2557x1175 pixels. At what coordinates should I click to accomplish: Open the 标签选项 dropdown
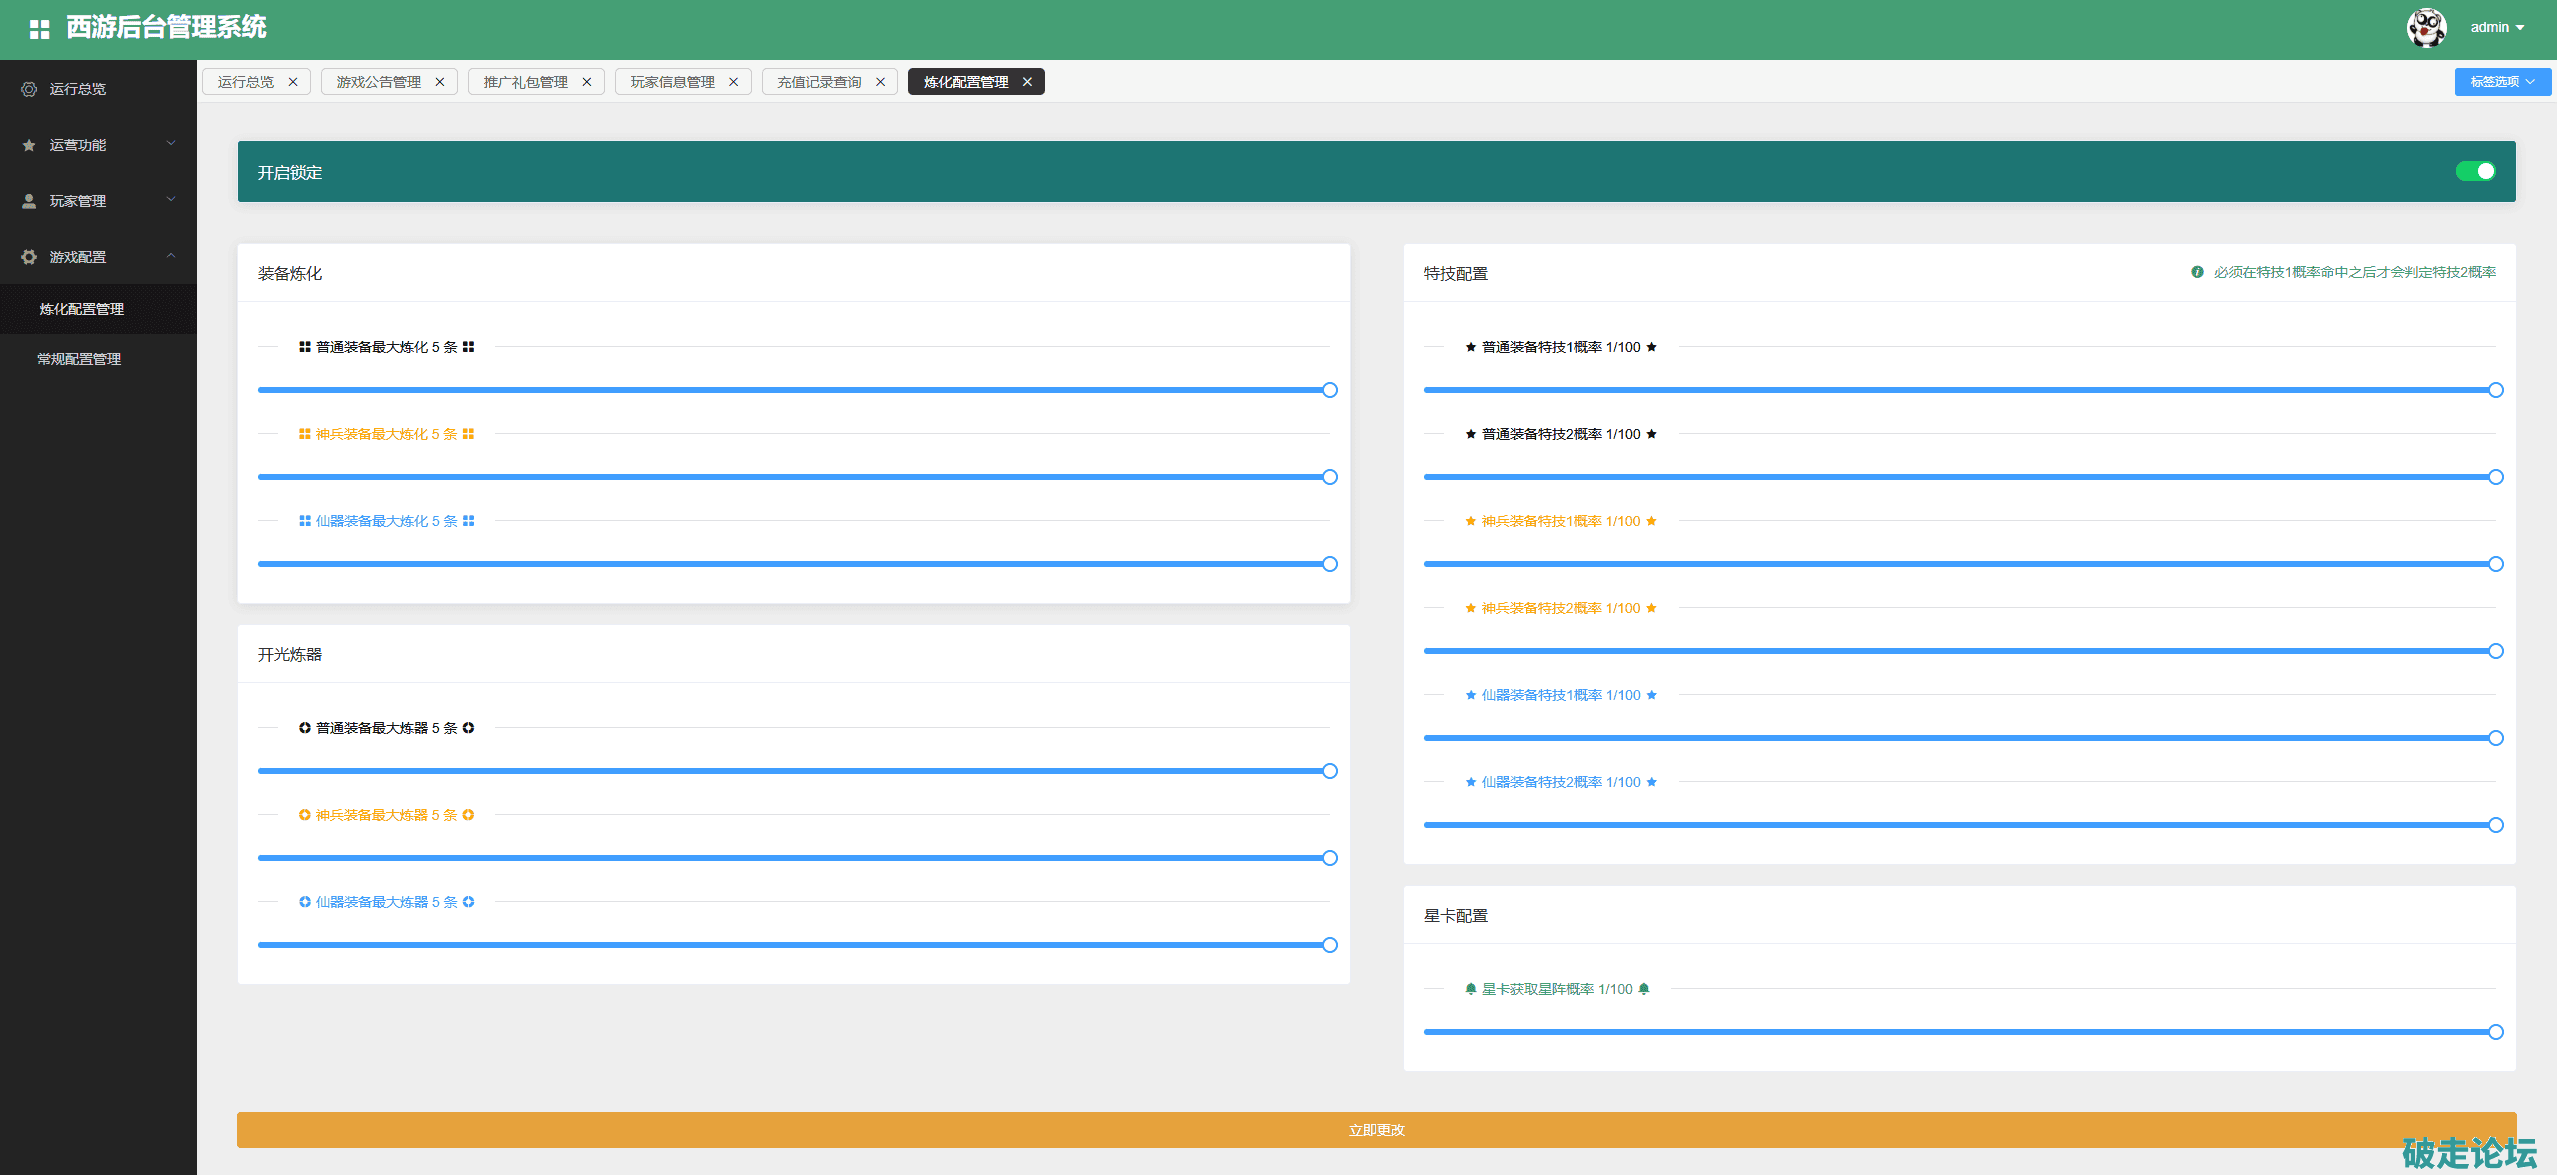coord(2501,82)
